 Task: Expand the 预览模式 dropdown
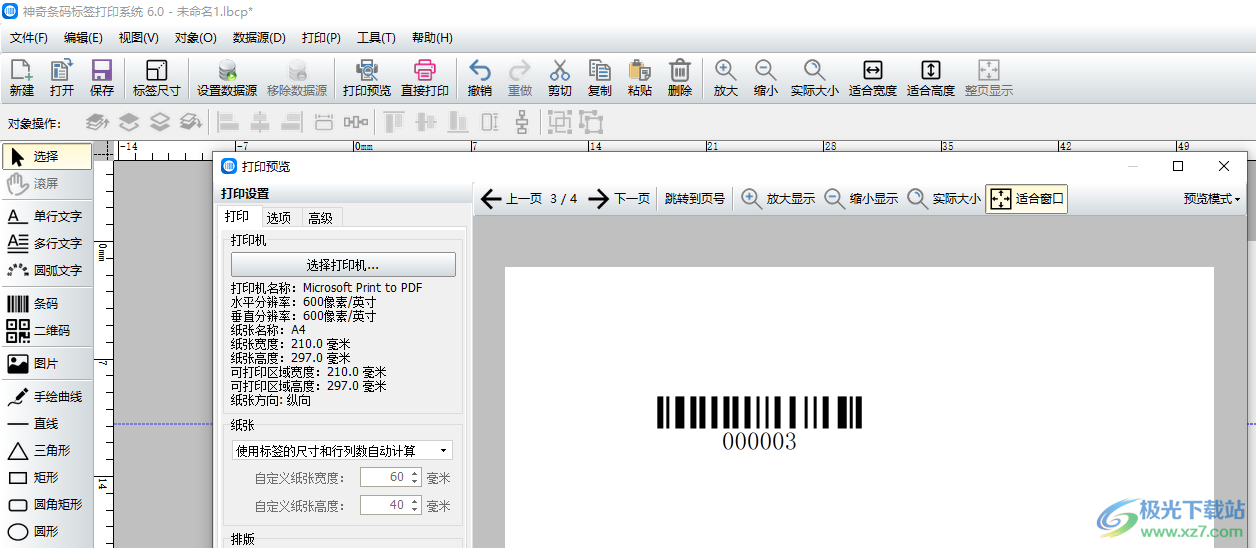click(1212, 199)
